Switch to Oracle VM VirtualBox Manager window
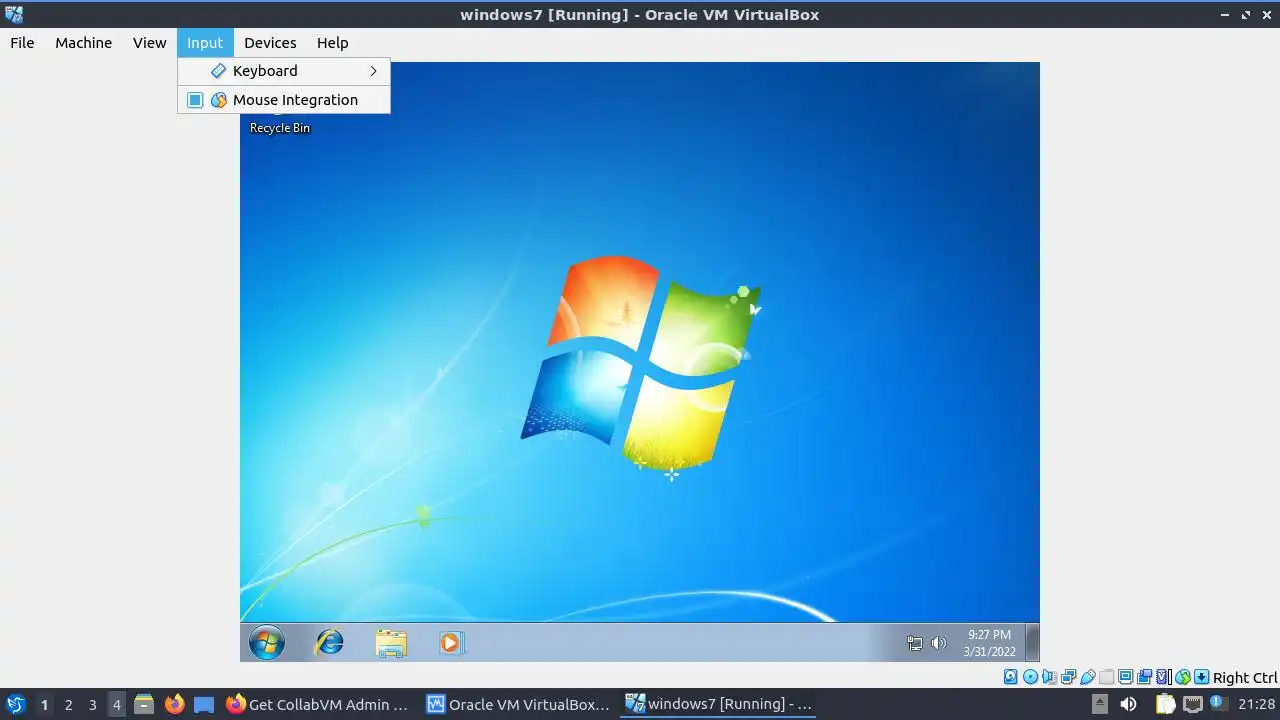This screenshot has height=720, width=1280. tap(518, 704)
